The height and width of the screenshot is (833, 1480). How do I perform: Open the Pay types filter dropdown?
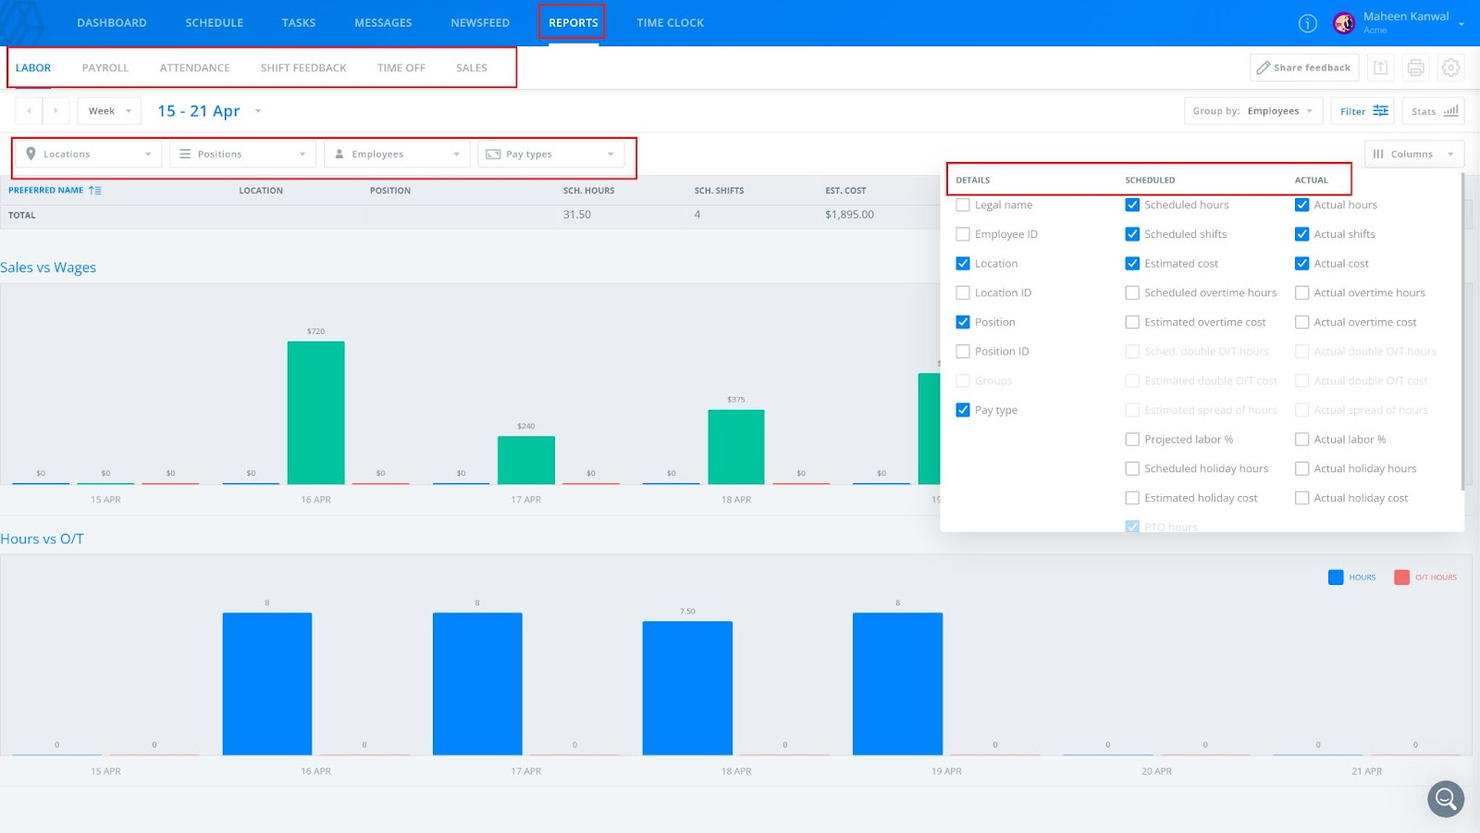point(551,154)
